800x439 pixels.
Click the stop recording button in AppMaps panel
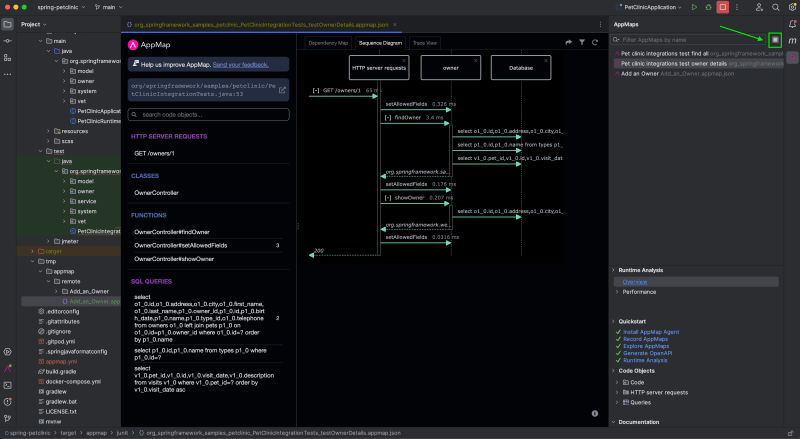pos(775,39)
